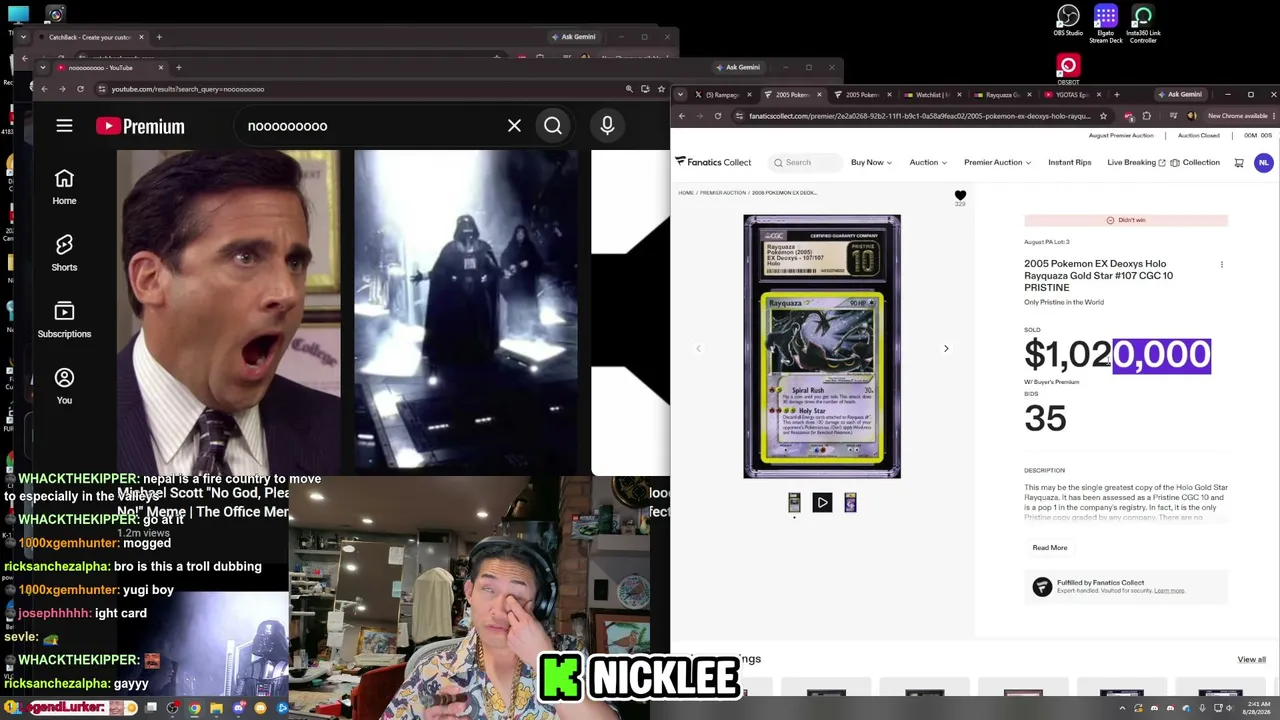Open the Michael Scott video thumbnail
The width and height of the screenshot is (1280, 720).
point(228,312)
